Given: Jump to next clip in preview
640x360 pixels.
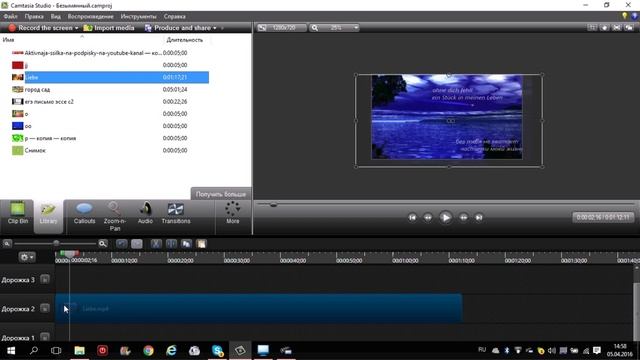Looking at the screenshot, I should tap(479, 218).
